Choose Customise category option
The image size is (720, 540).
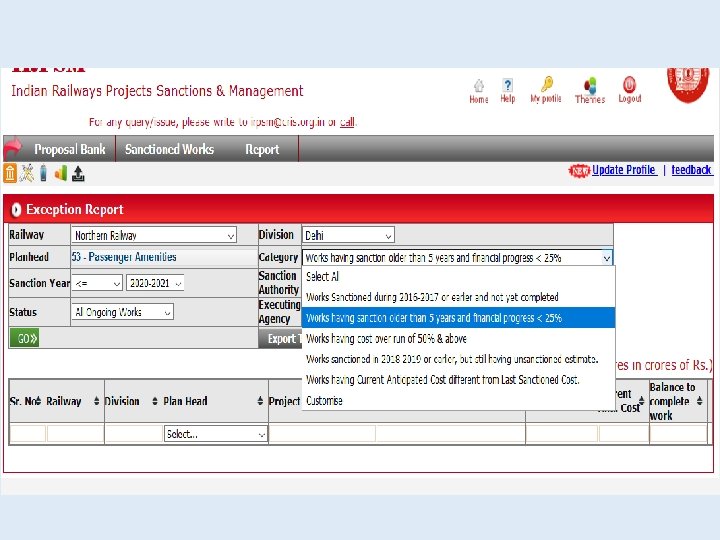458,400
